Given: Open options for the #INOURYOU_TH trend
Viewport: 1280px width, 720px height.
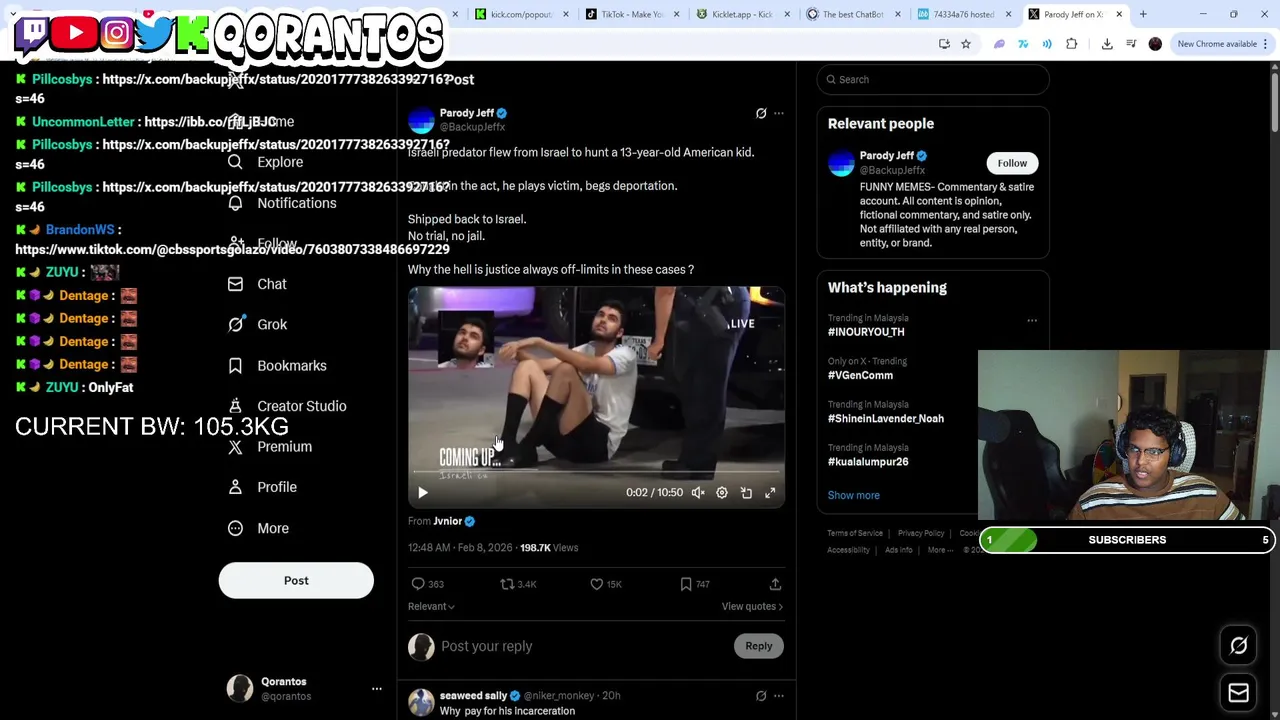Looking at the screenshot, I should 1032,321.
